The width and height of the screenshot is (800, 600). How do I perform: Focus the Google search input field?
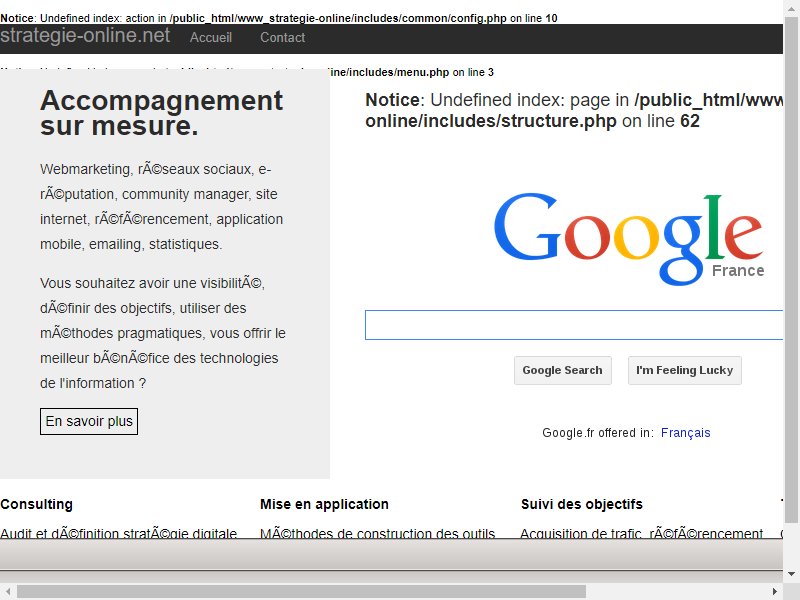(574, 324)
